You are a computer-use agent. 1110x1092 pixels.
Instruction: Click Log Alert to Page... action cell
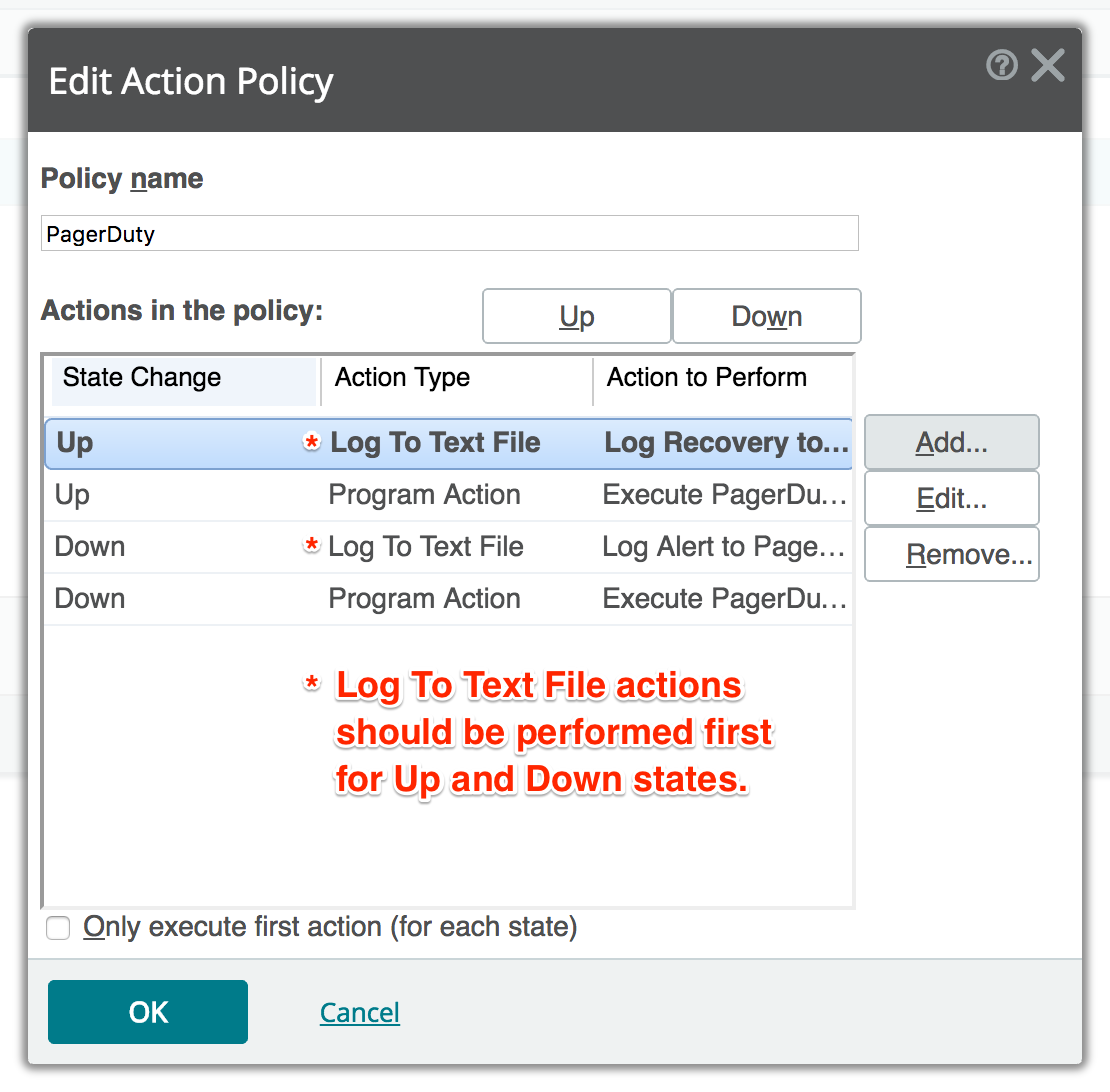click(x=724, y=547)
